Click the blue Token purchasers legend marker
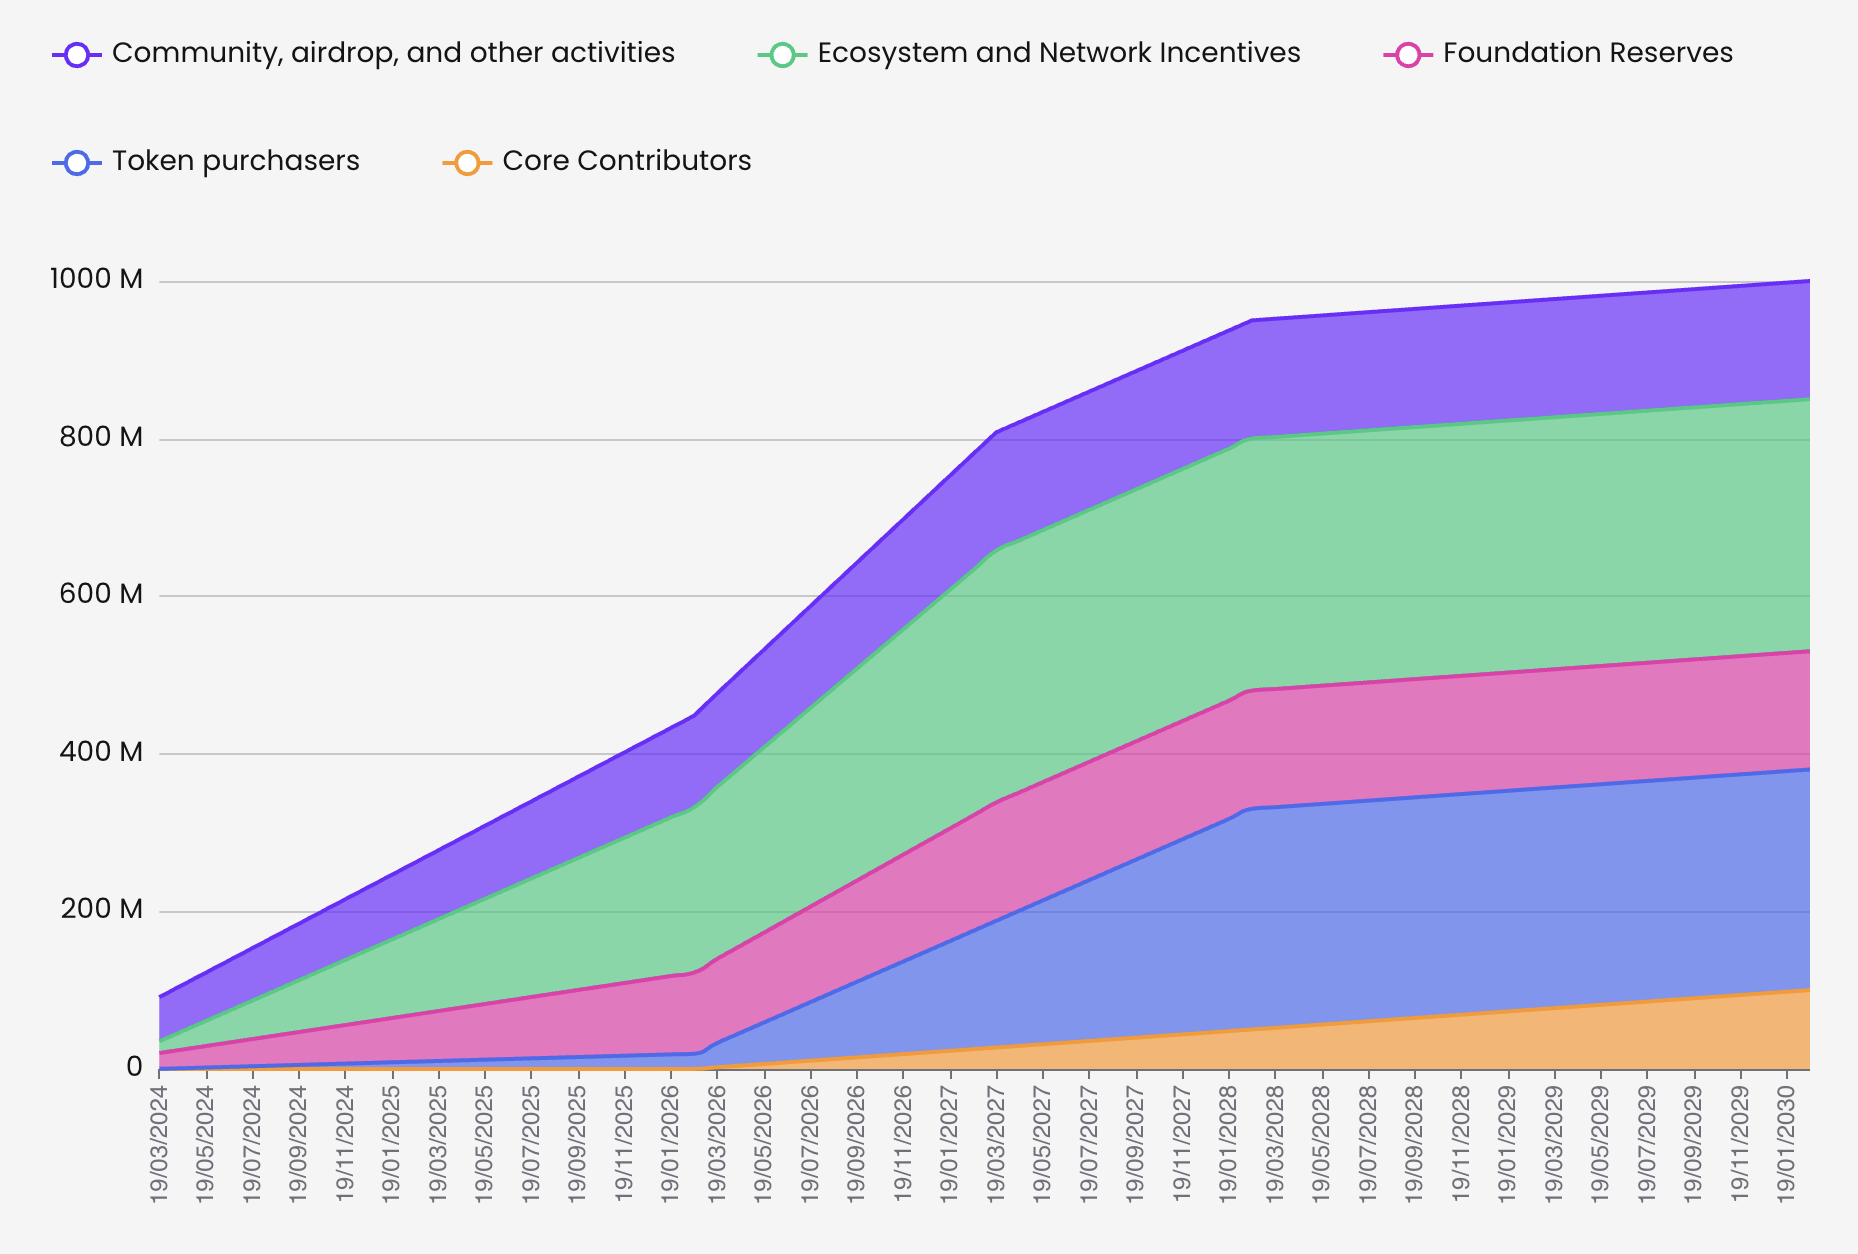 click(x=77, y=163)
